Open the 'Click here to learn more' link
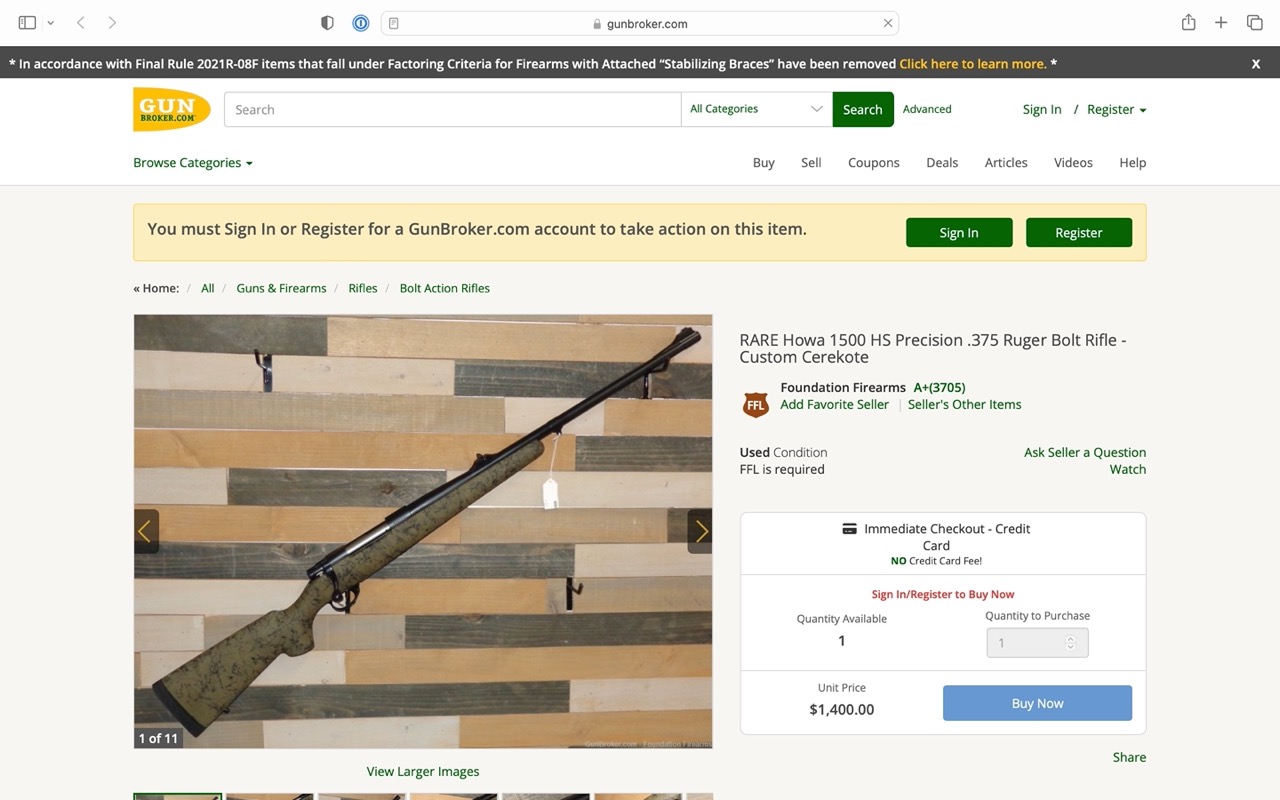 pos(973,64)
